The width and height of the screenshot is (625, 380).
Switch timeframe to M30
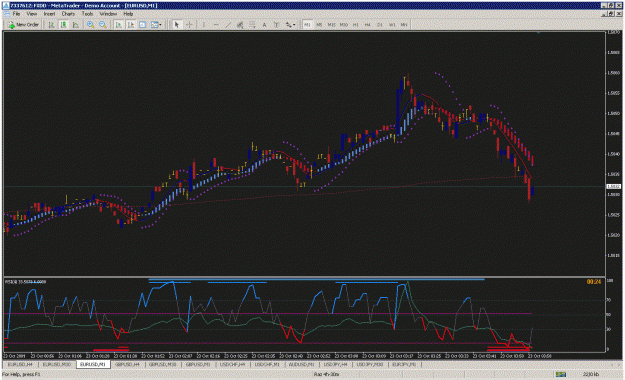pyautogui.click(x=344, y=25)
